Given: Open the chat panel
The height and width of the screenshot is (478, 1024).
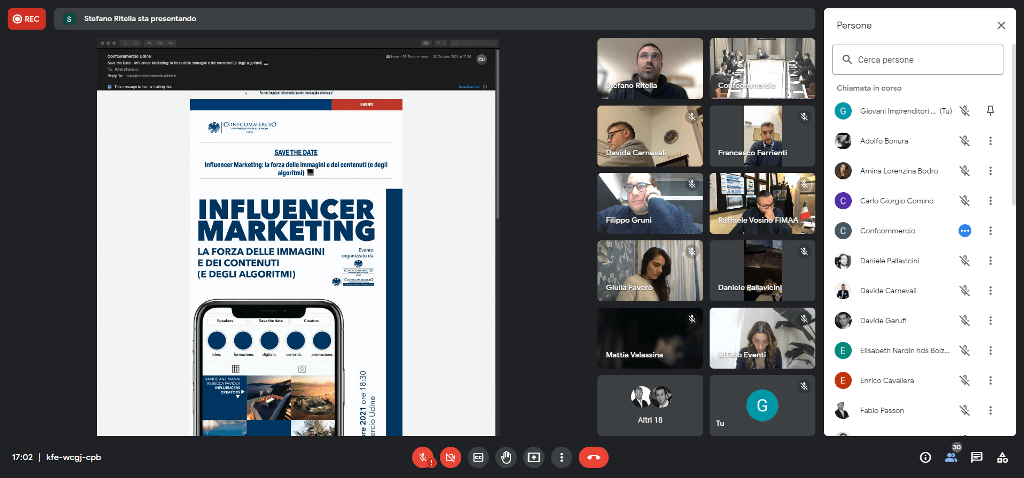Looking at the screenshot, I should (x=977, y=457).
